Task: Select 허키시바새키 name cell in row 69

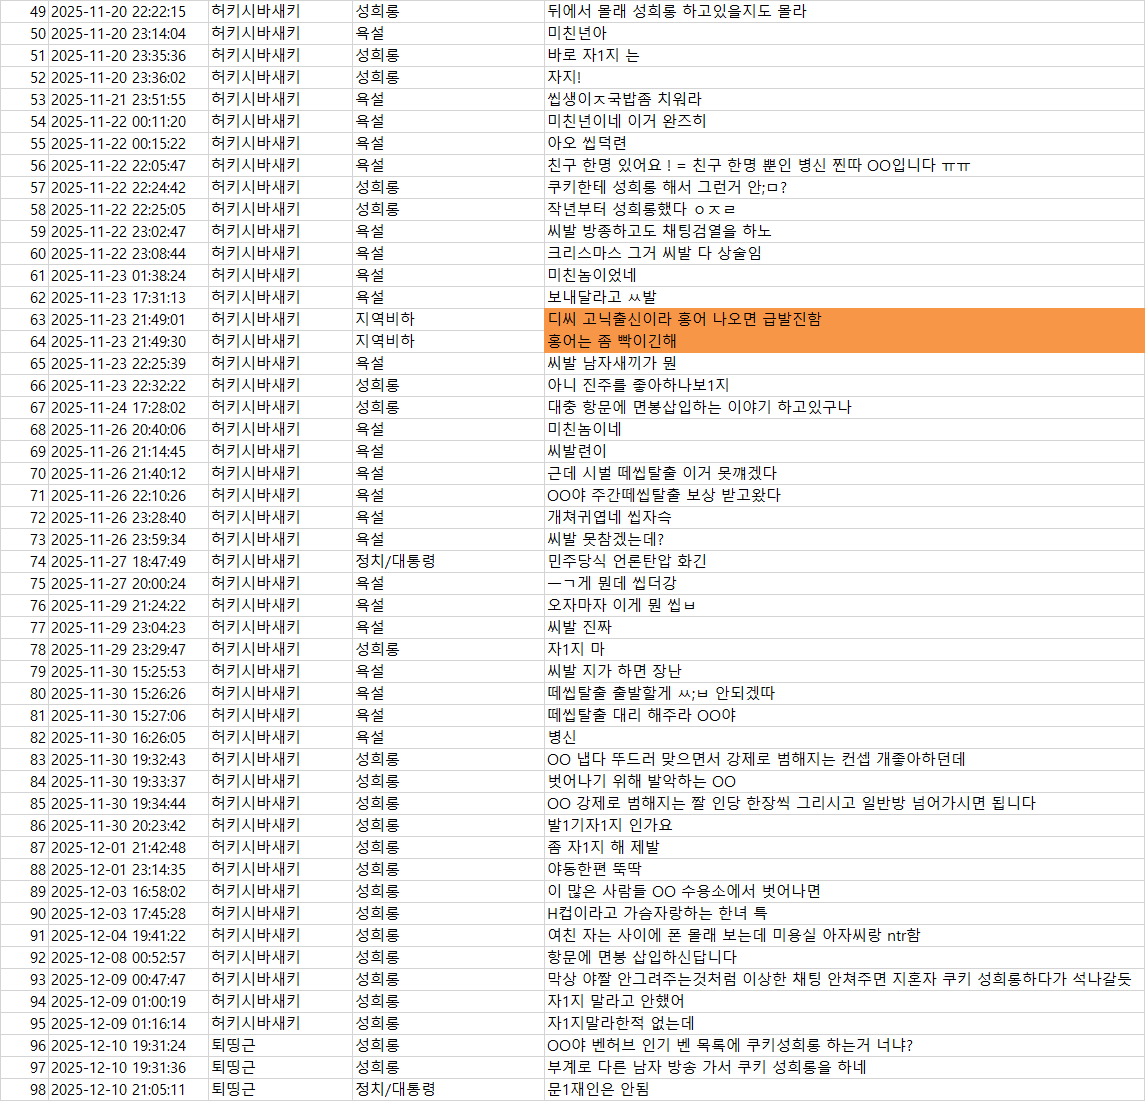Action: click(x=280, y=451)
